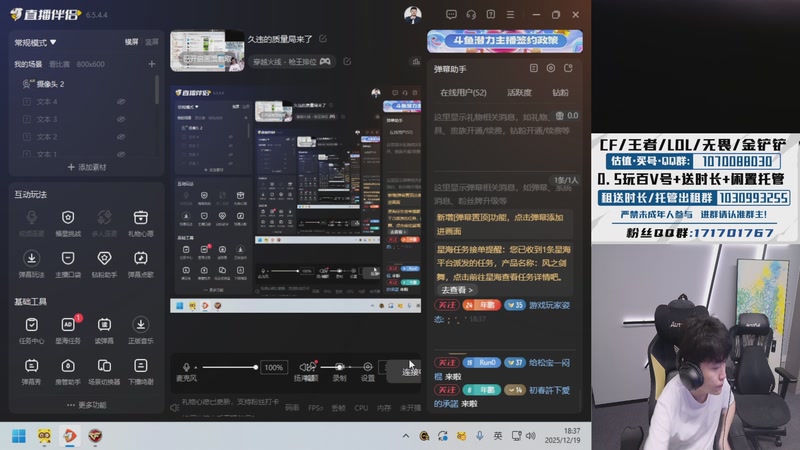This screenshot has width=800, height=450.
Task: Pop out the 弹幕助手 panel
Action: pyautogui.click(x=568, y=68)
